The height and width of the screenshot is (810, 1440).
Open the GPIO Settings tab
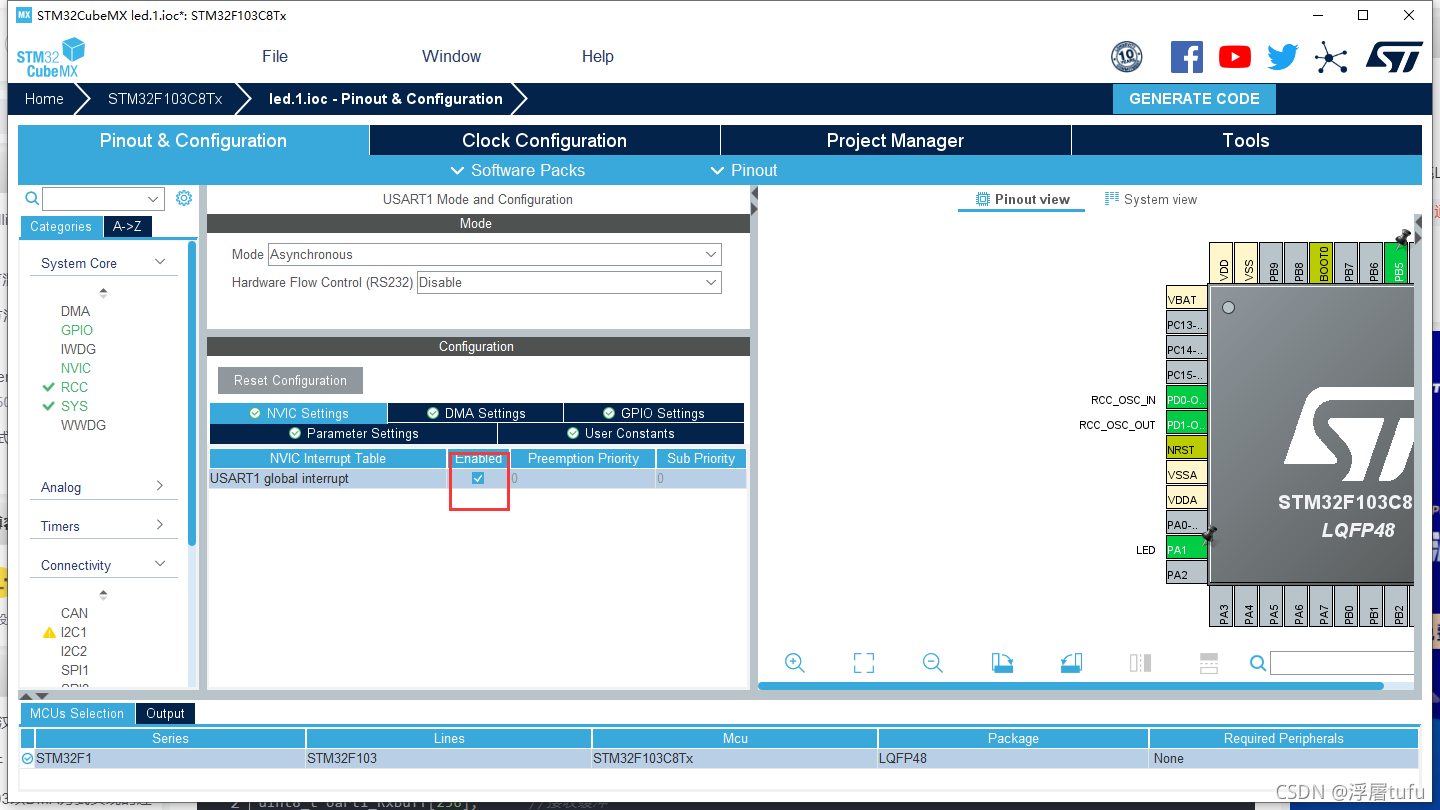(x=654, y=413)
